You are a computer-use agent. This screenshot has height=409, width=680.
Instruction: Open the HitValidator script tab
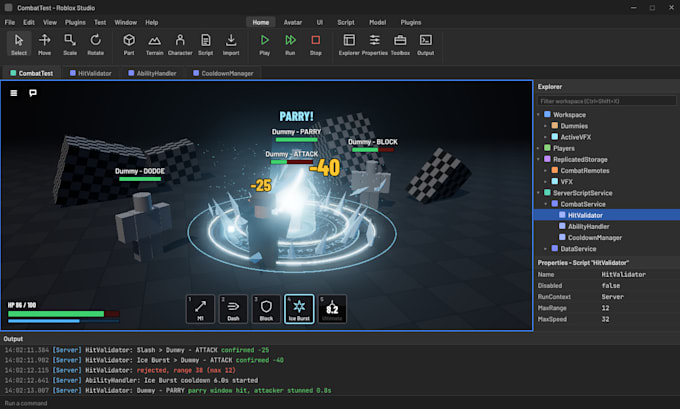(91, 73)
